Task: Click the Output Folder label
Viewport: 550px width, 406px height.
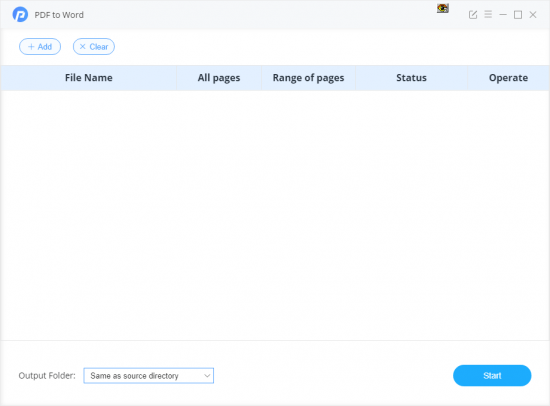Action: click(x=47, y=376)
